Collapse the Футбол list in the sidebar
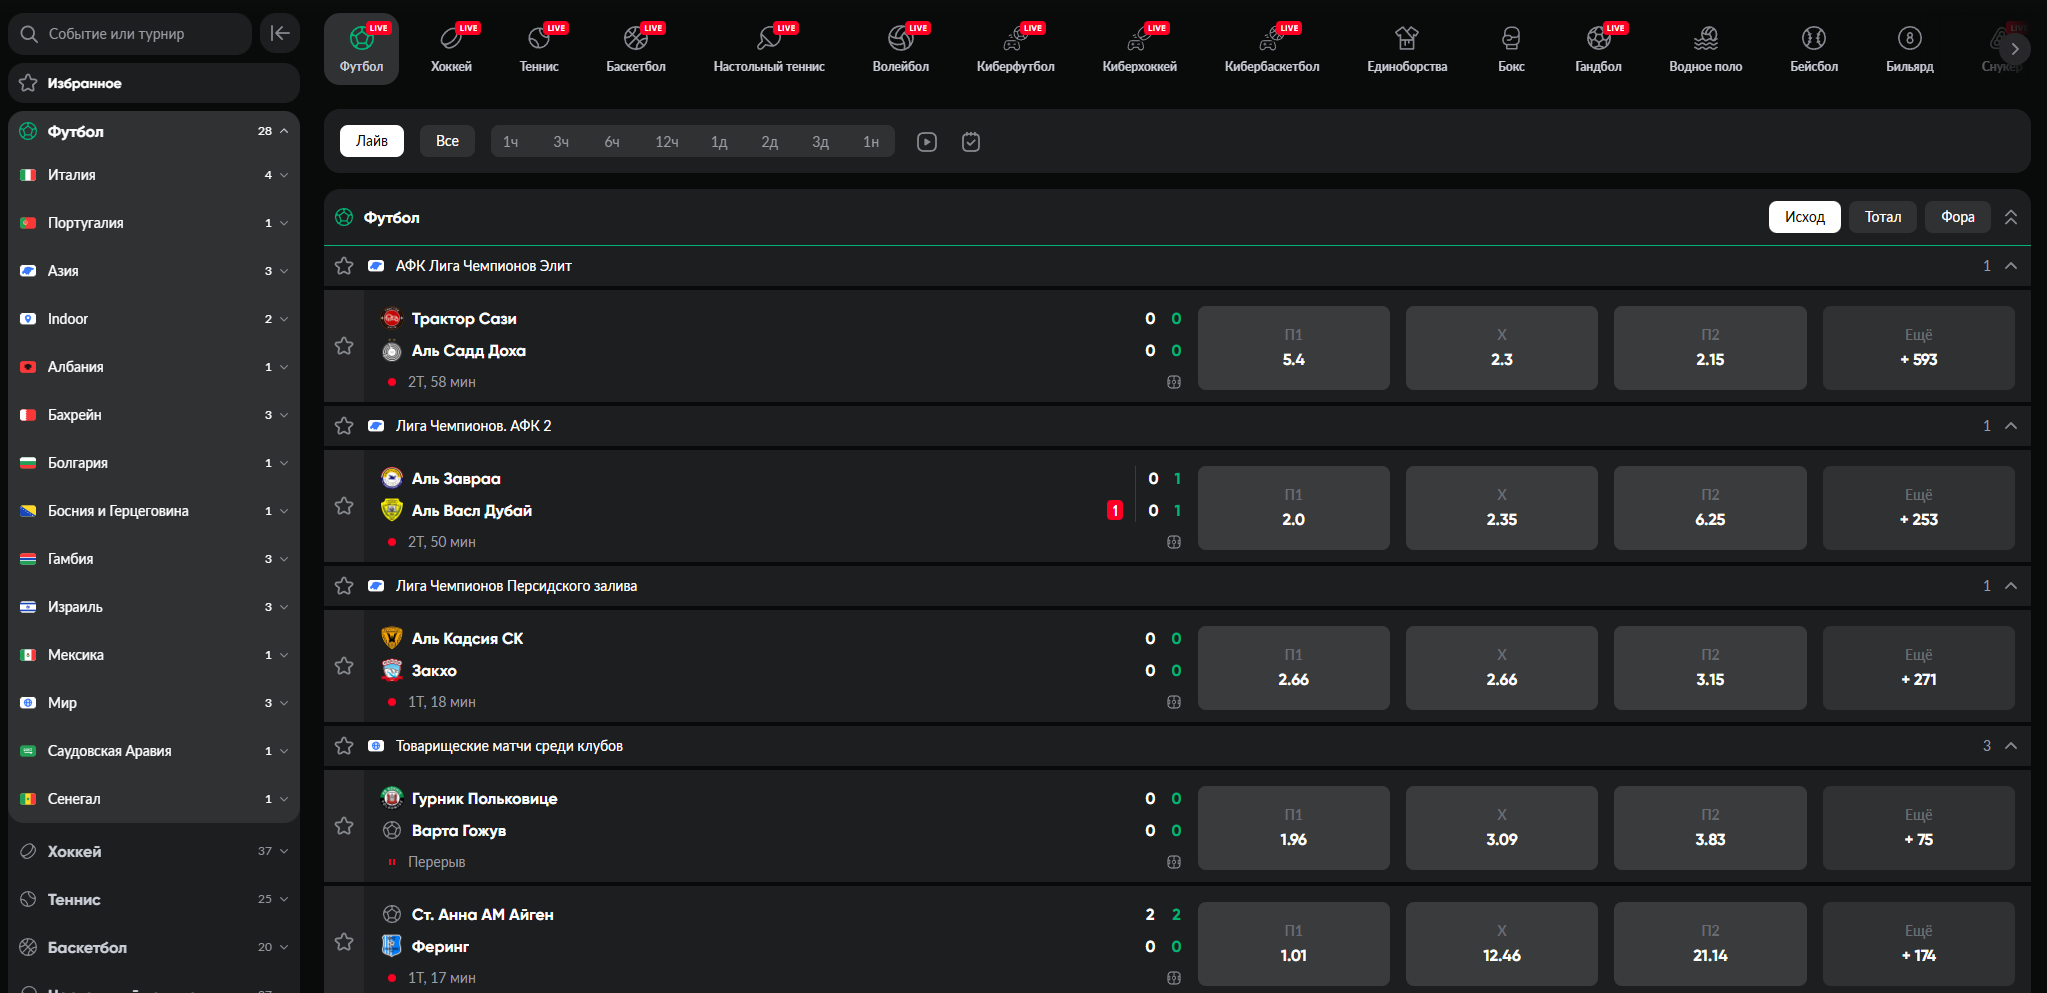 (283, 130)
